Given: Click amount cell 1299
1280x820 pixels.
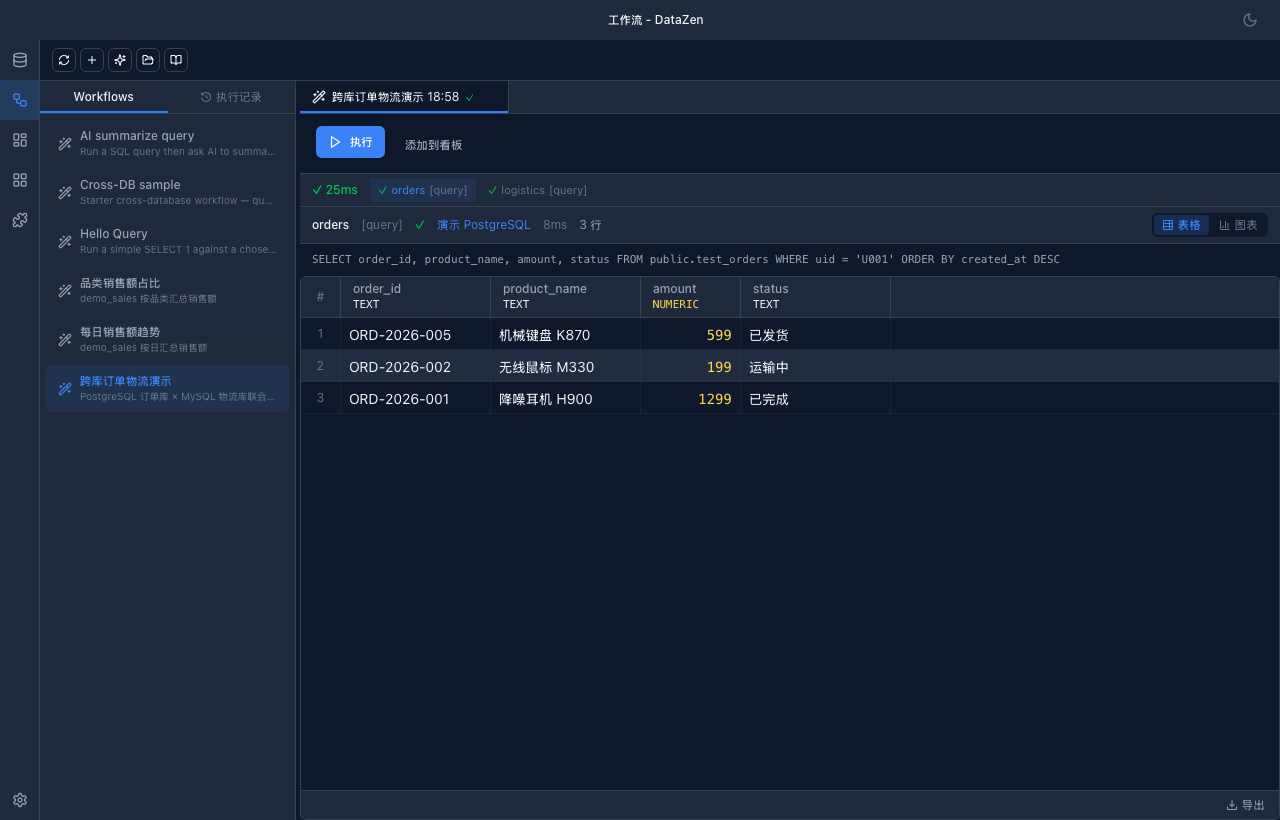Looking at the screenshot, I should [690, 399].
